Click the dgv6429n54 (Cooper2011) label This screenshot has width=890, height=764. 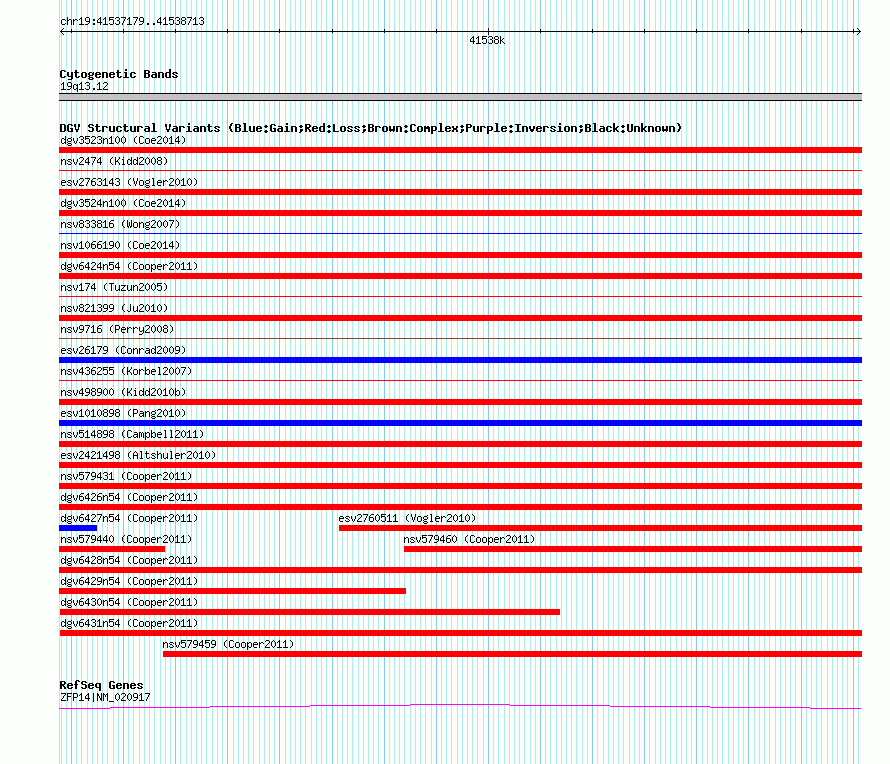(x=129, y=581)
